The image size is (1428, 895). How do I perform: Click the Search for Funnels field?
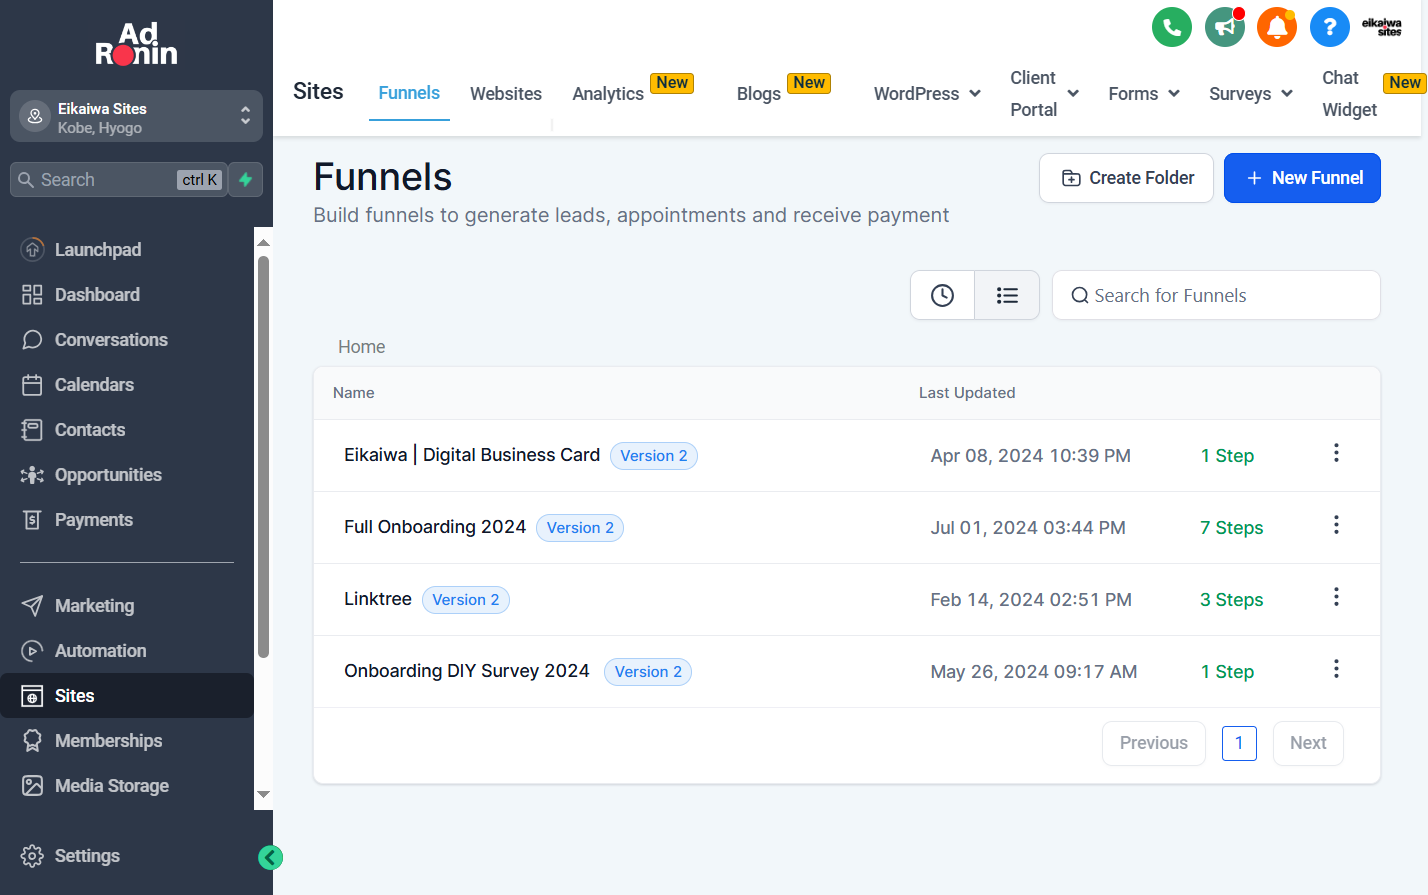coord(1216,295)
